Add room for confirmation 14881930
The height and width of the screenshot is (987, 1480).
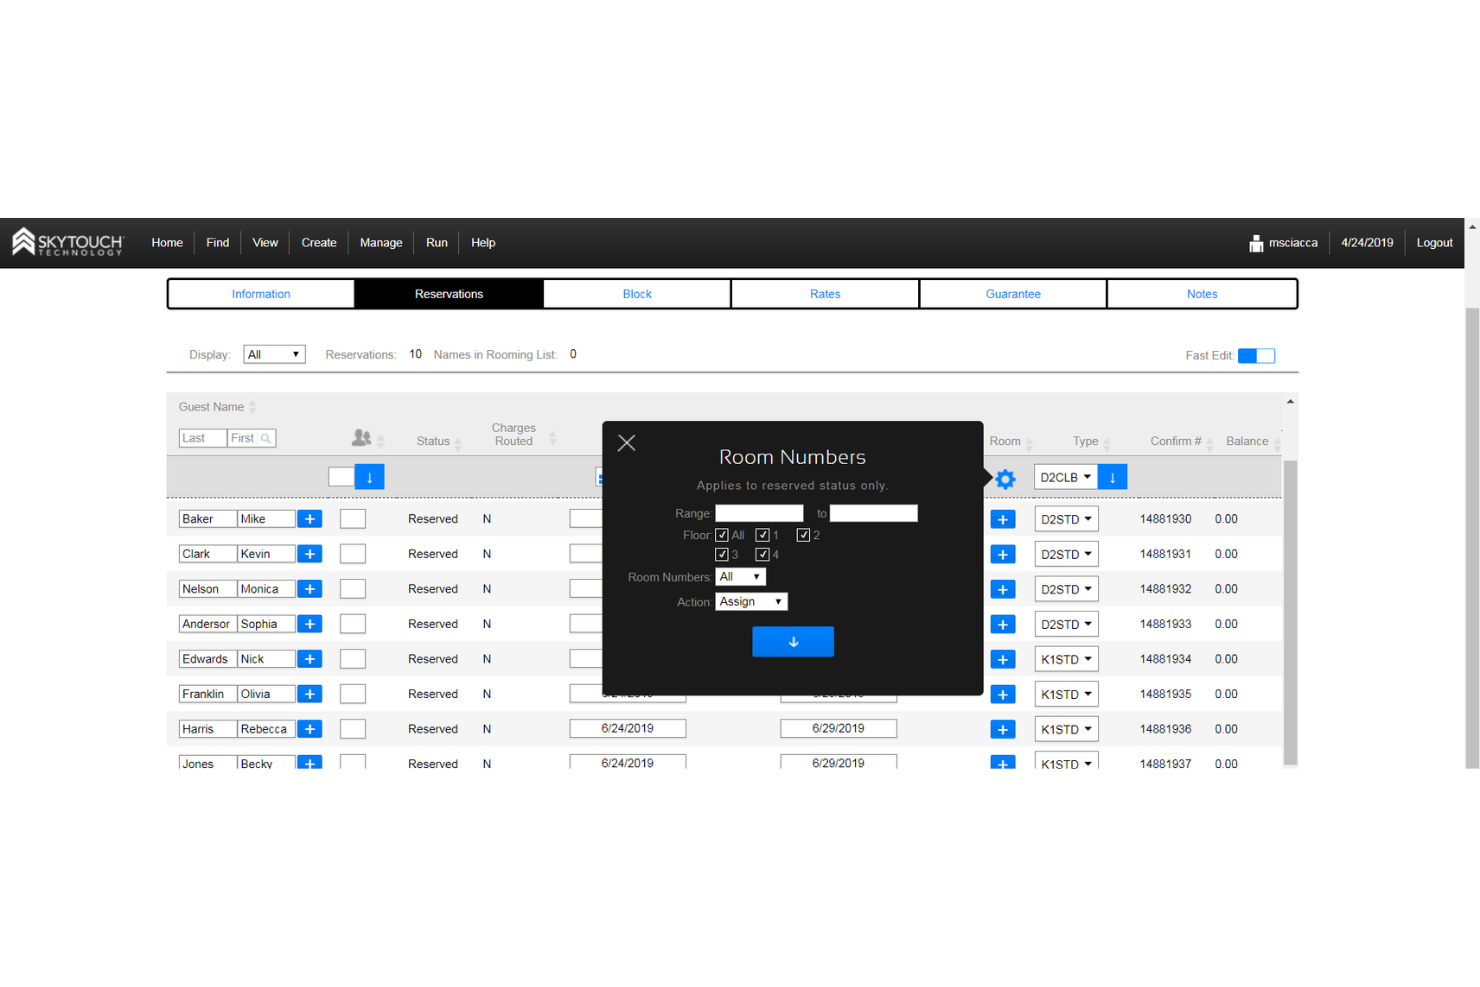(1003, 519)
